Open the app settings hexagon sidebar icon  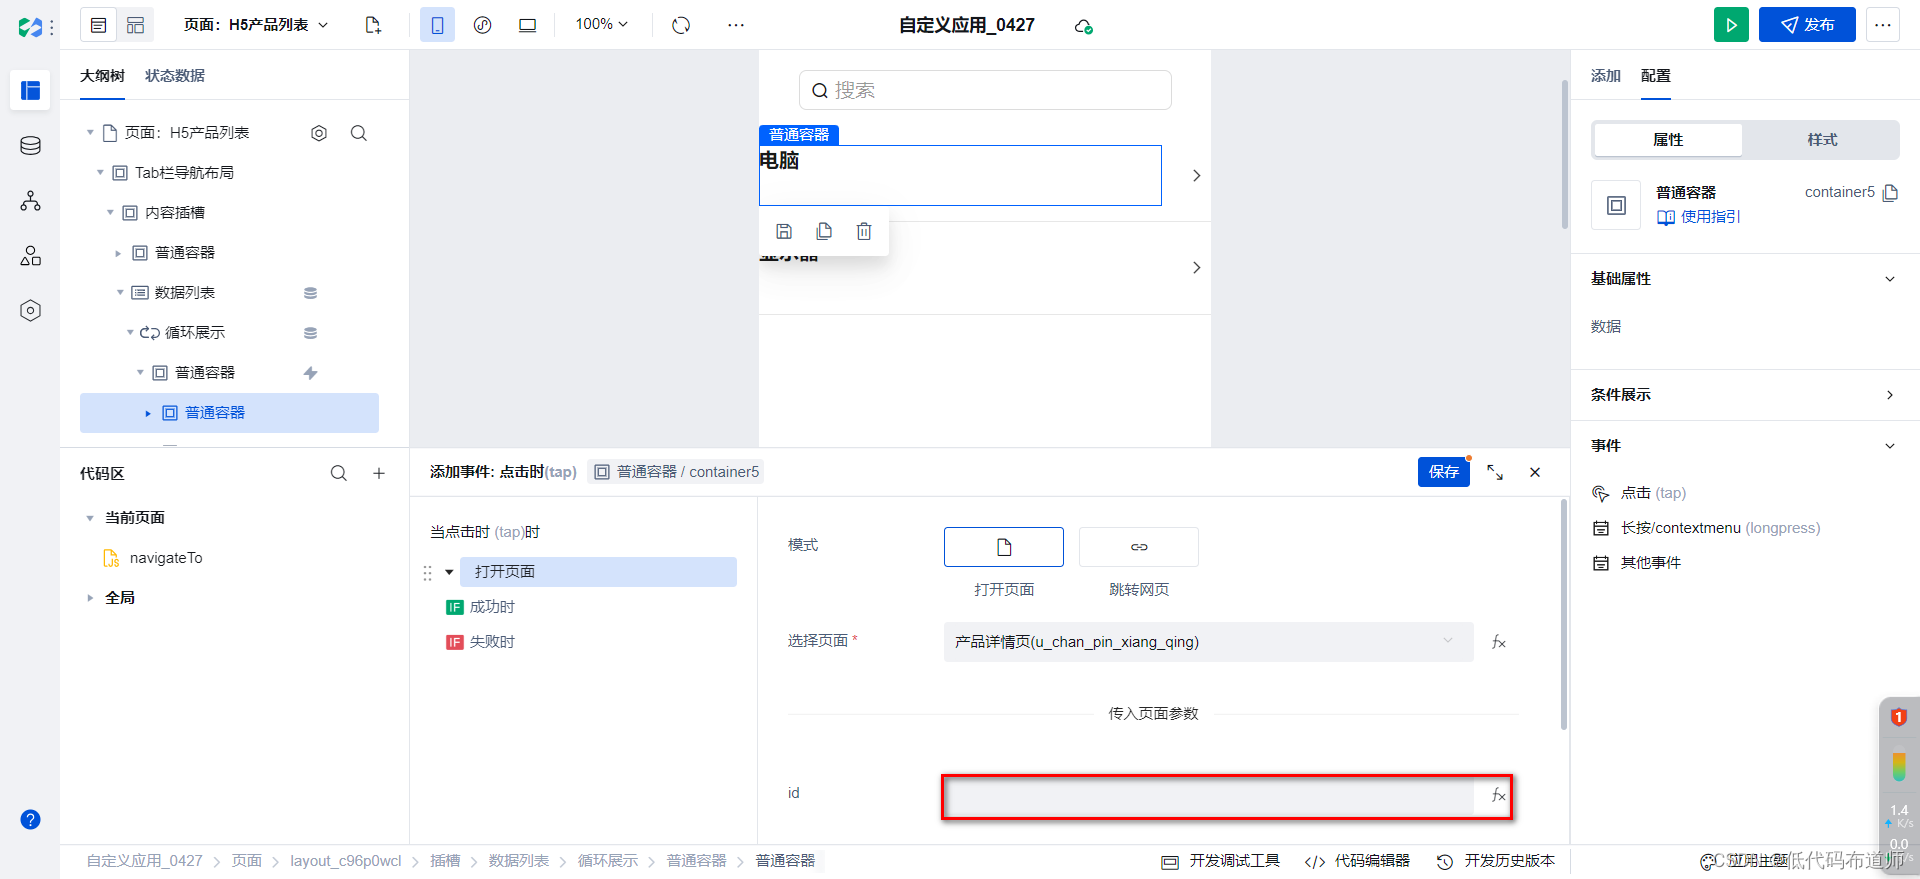30,311
